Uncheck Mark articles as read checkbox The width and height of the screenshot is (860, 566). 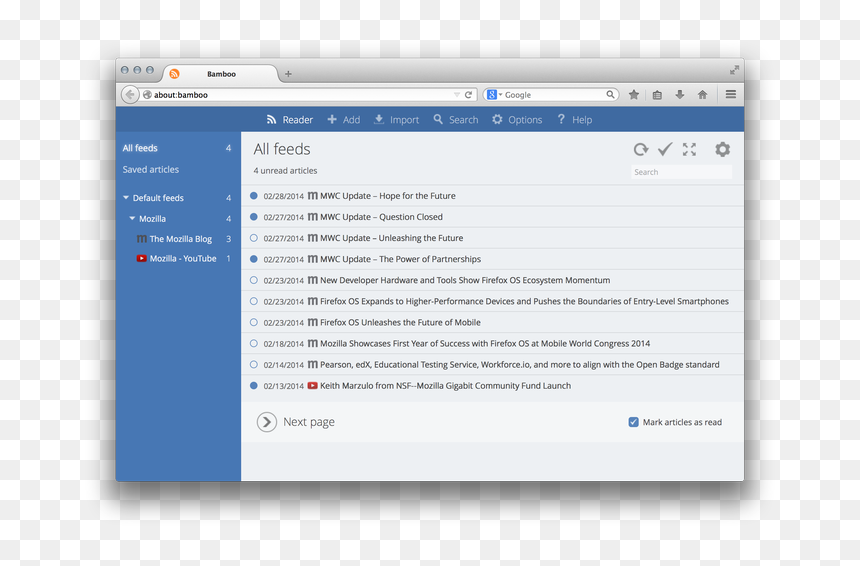[x=633, y=422]
